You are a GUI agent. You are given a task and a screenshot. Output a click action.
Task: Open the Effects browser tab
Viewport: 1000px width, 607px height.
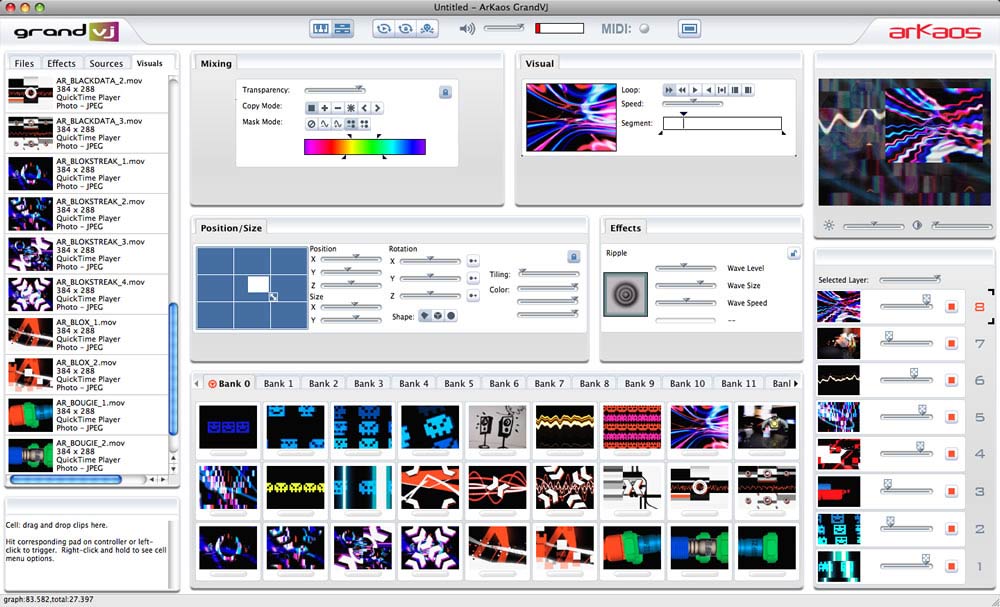[61, 63]
